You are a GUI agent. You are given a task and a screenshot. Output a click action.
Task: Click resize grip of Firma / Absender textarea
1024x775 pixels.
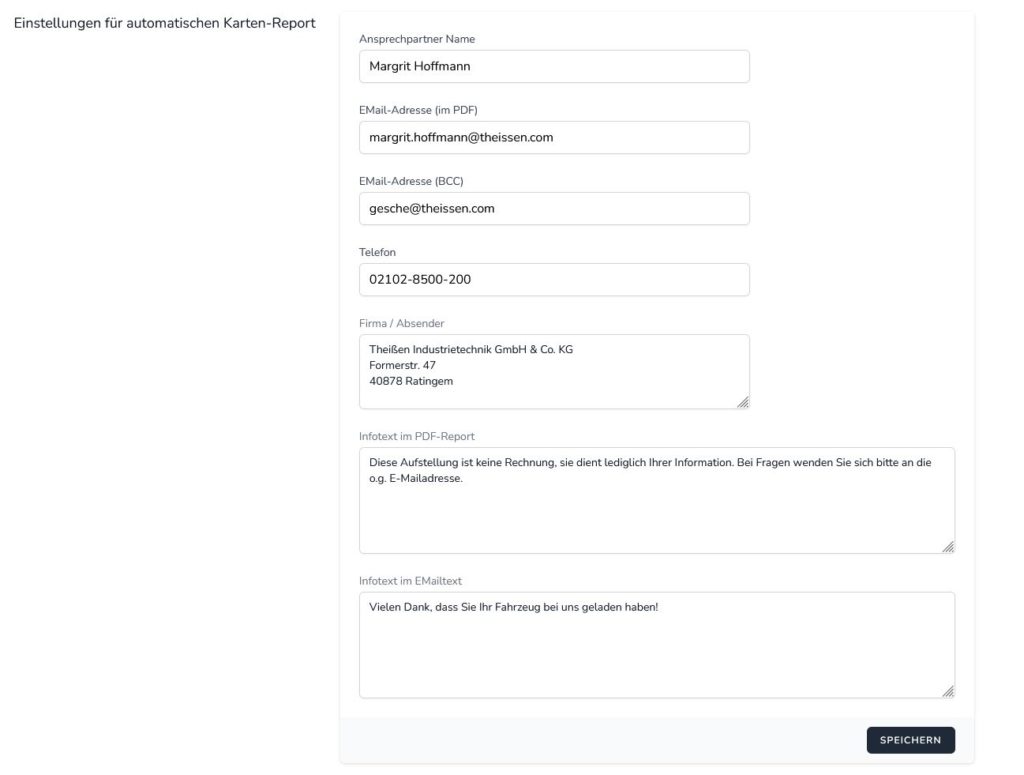[743, 402]
